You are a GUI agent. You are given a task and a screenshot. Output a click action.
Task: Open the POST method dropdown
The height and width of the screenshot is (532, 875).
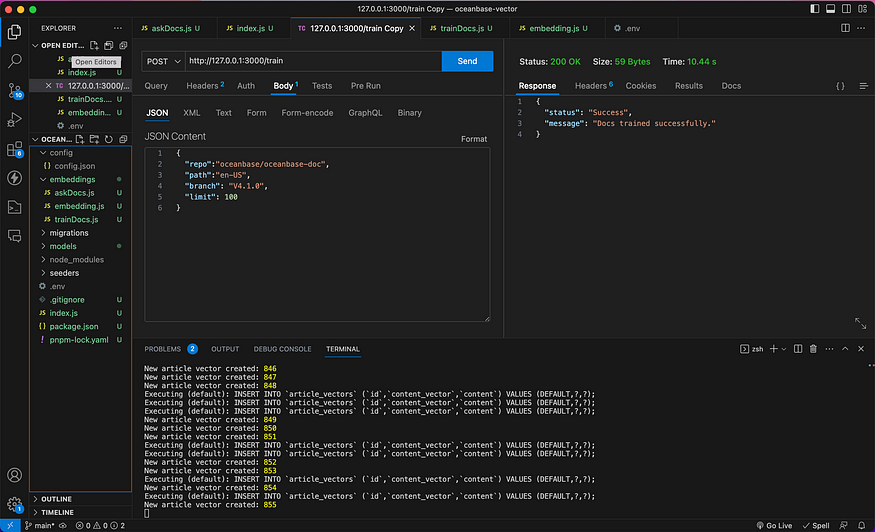(x=164, y=61)
